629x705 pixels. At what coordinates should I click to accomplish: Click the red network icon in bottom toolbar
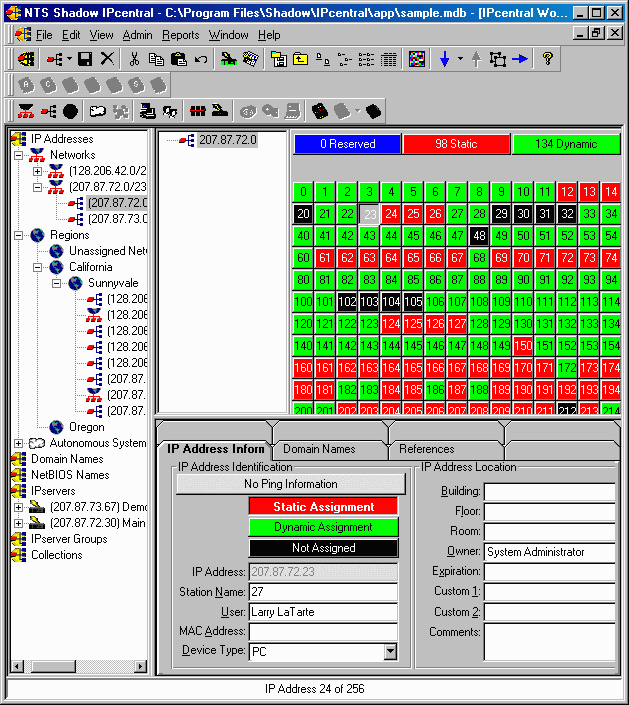point(26,111)
